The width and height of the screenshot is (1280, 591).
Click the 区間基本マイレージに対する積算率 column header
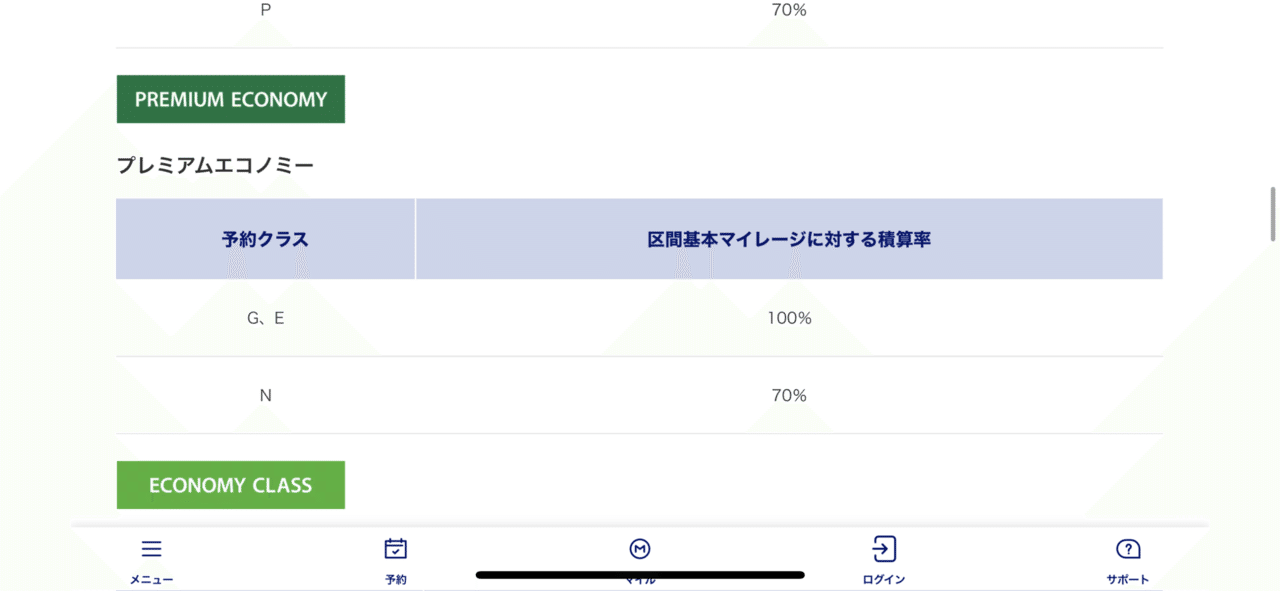[x=789, y=239]
